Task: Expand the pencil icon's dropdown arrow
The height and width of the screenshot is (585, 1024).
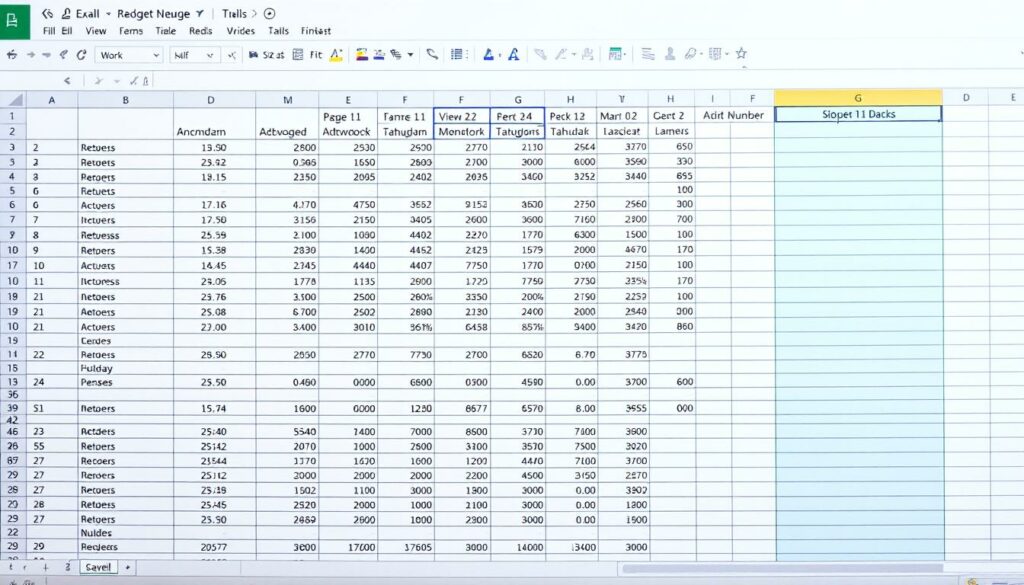Action: tap(573, 55)
